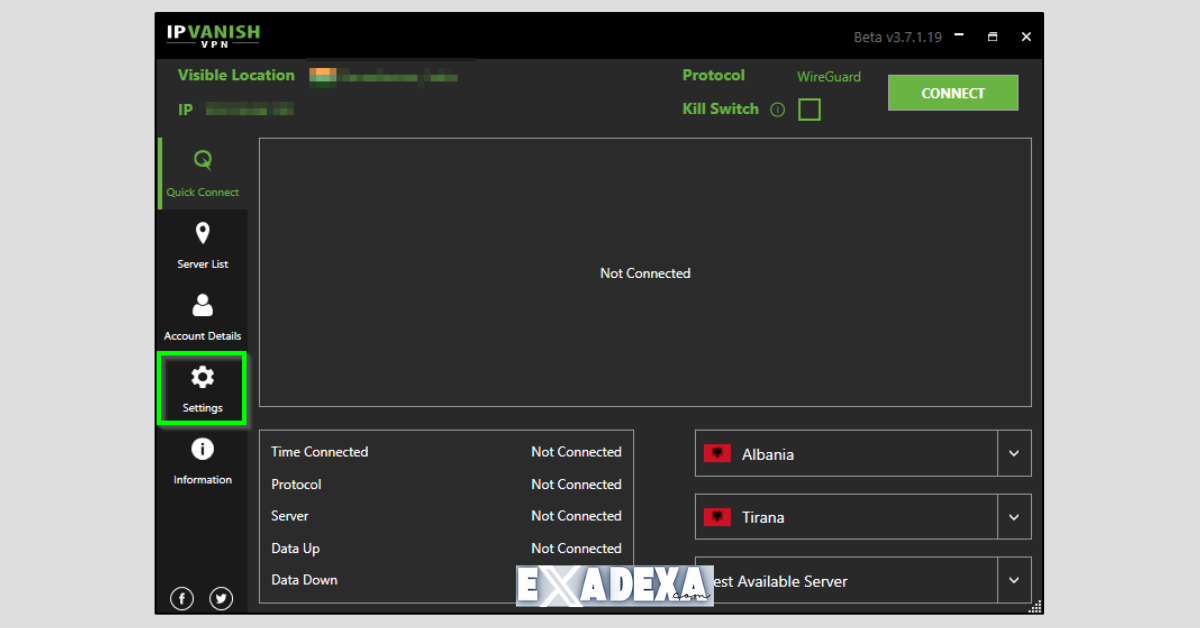Click the Visible Location text
1200x628 pixels.
(235, 75)
